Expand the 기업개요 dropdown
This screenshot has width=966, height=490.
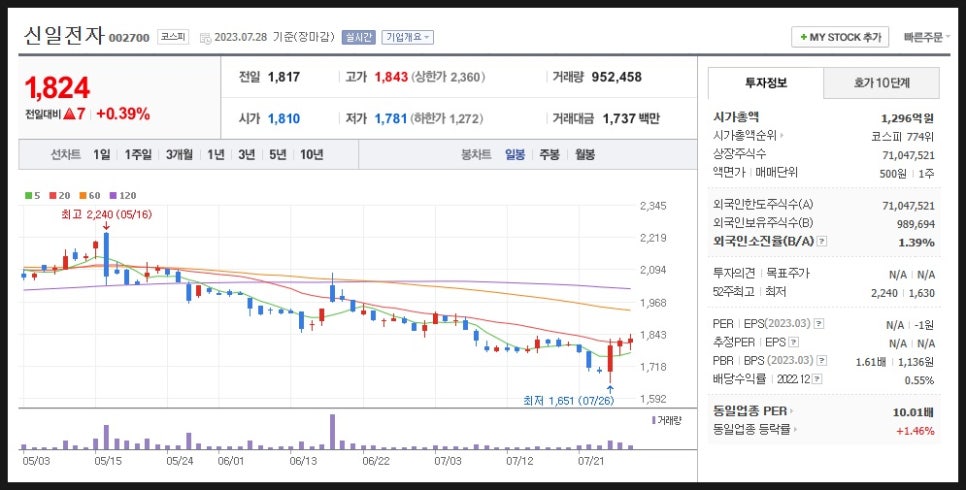point(407,37)
